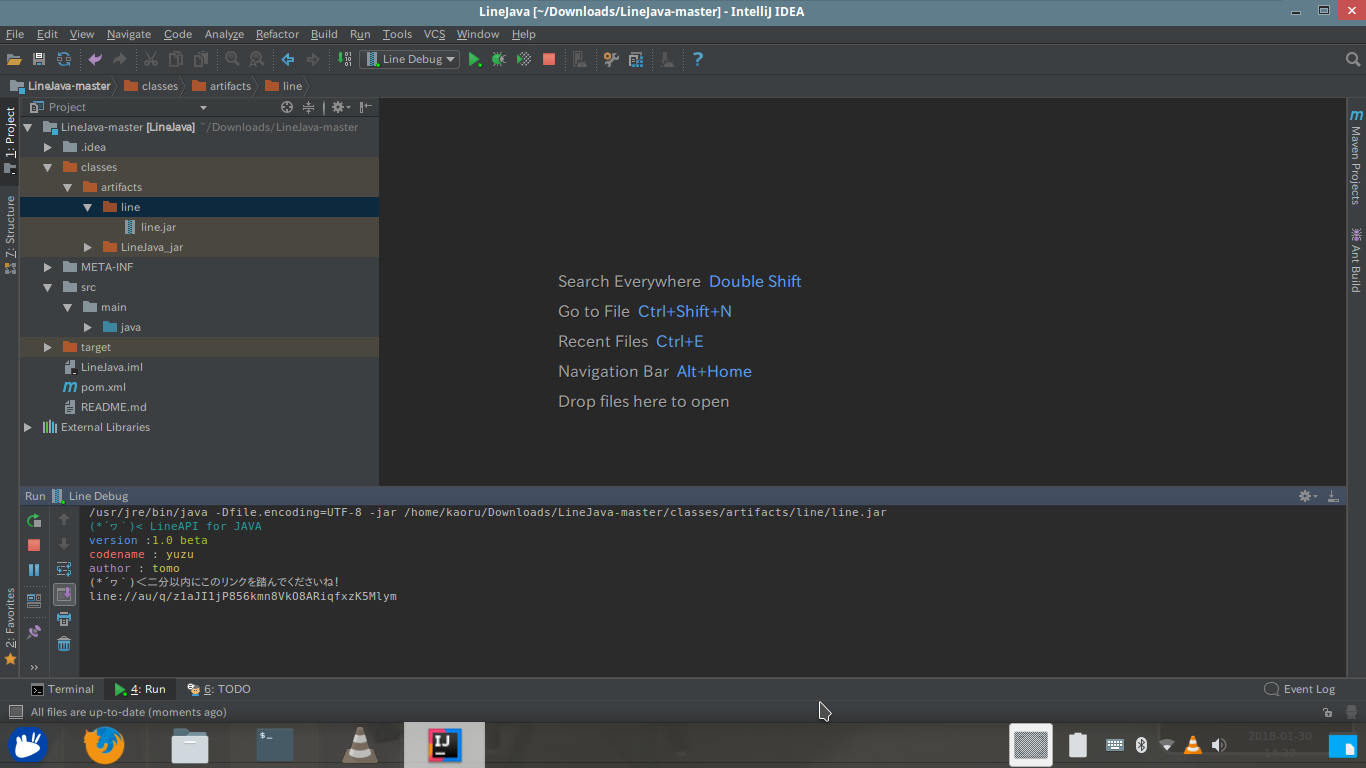Expand the .idea folder
This screenshot has height=768, width=1366.
[48, 147]
